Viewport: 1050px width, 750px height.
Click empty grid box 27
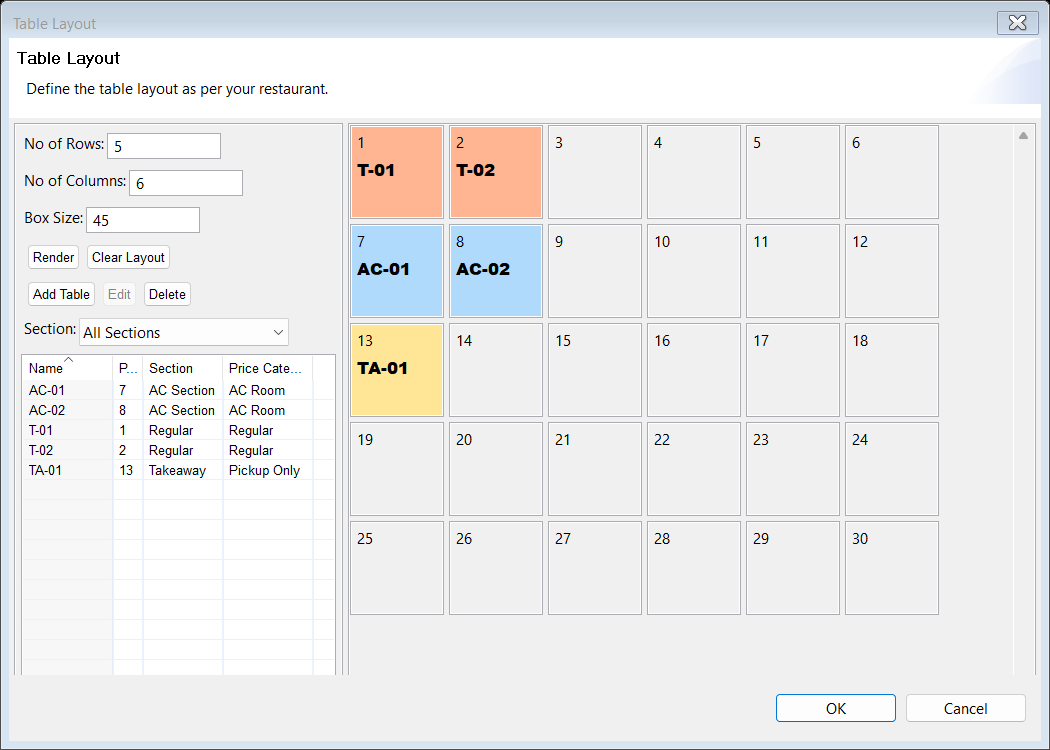(x=595, y=569)
